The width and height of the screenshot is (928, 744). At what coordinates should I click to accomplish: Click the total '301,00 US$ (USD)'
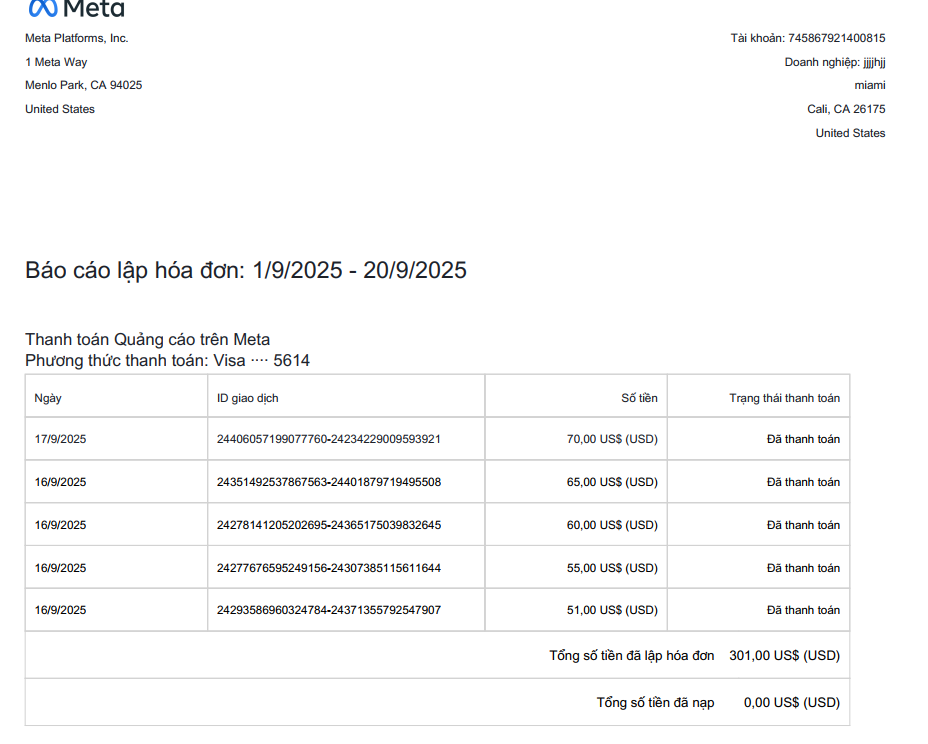pyautogui.click(x=785, y=656)
